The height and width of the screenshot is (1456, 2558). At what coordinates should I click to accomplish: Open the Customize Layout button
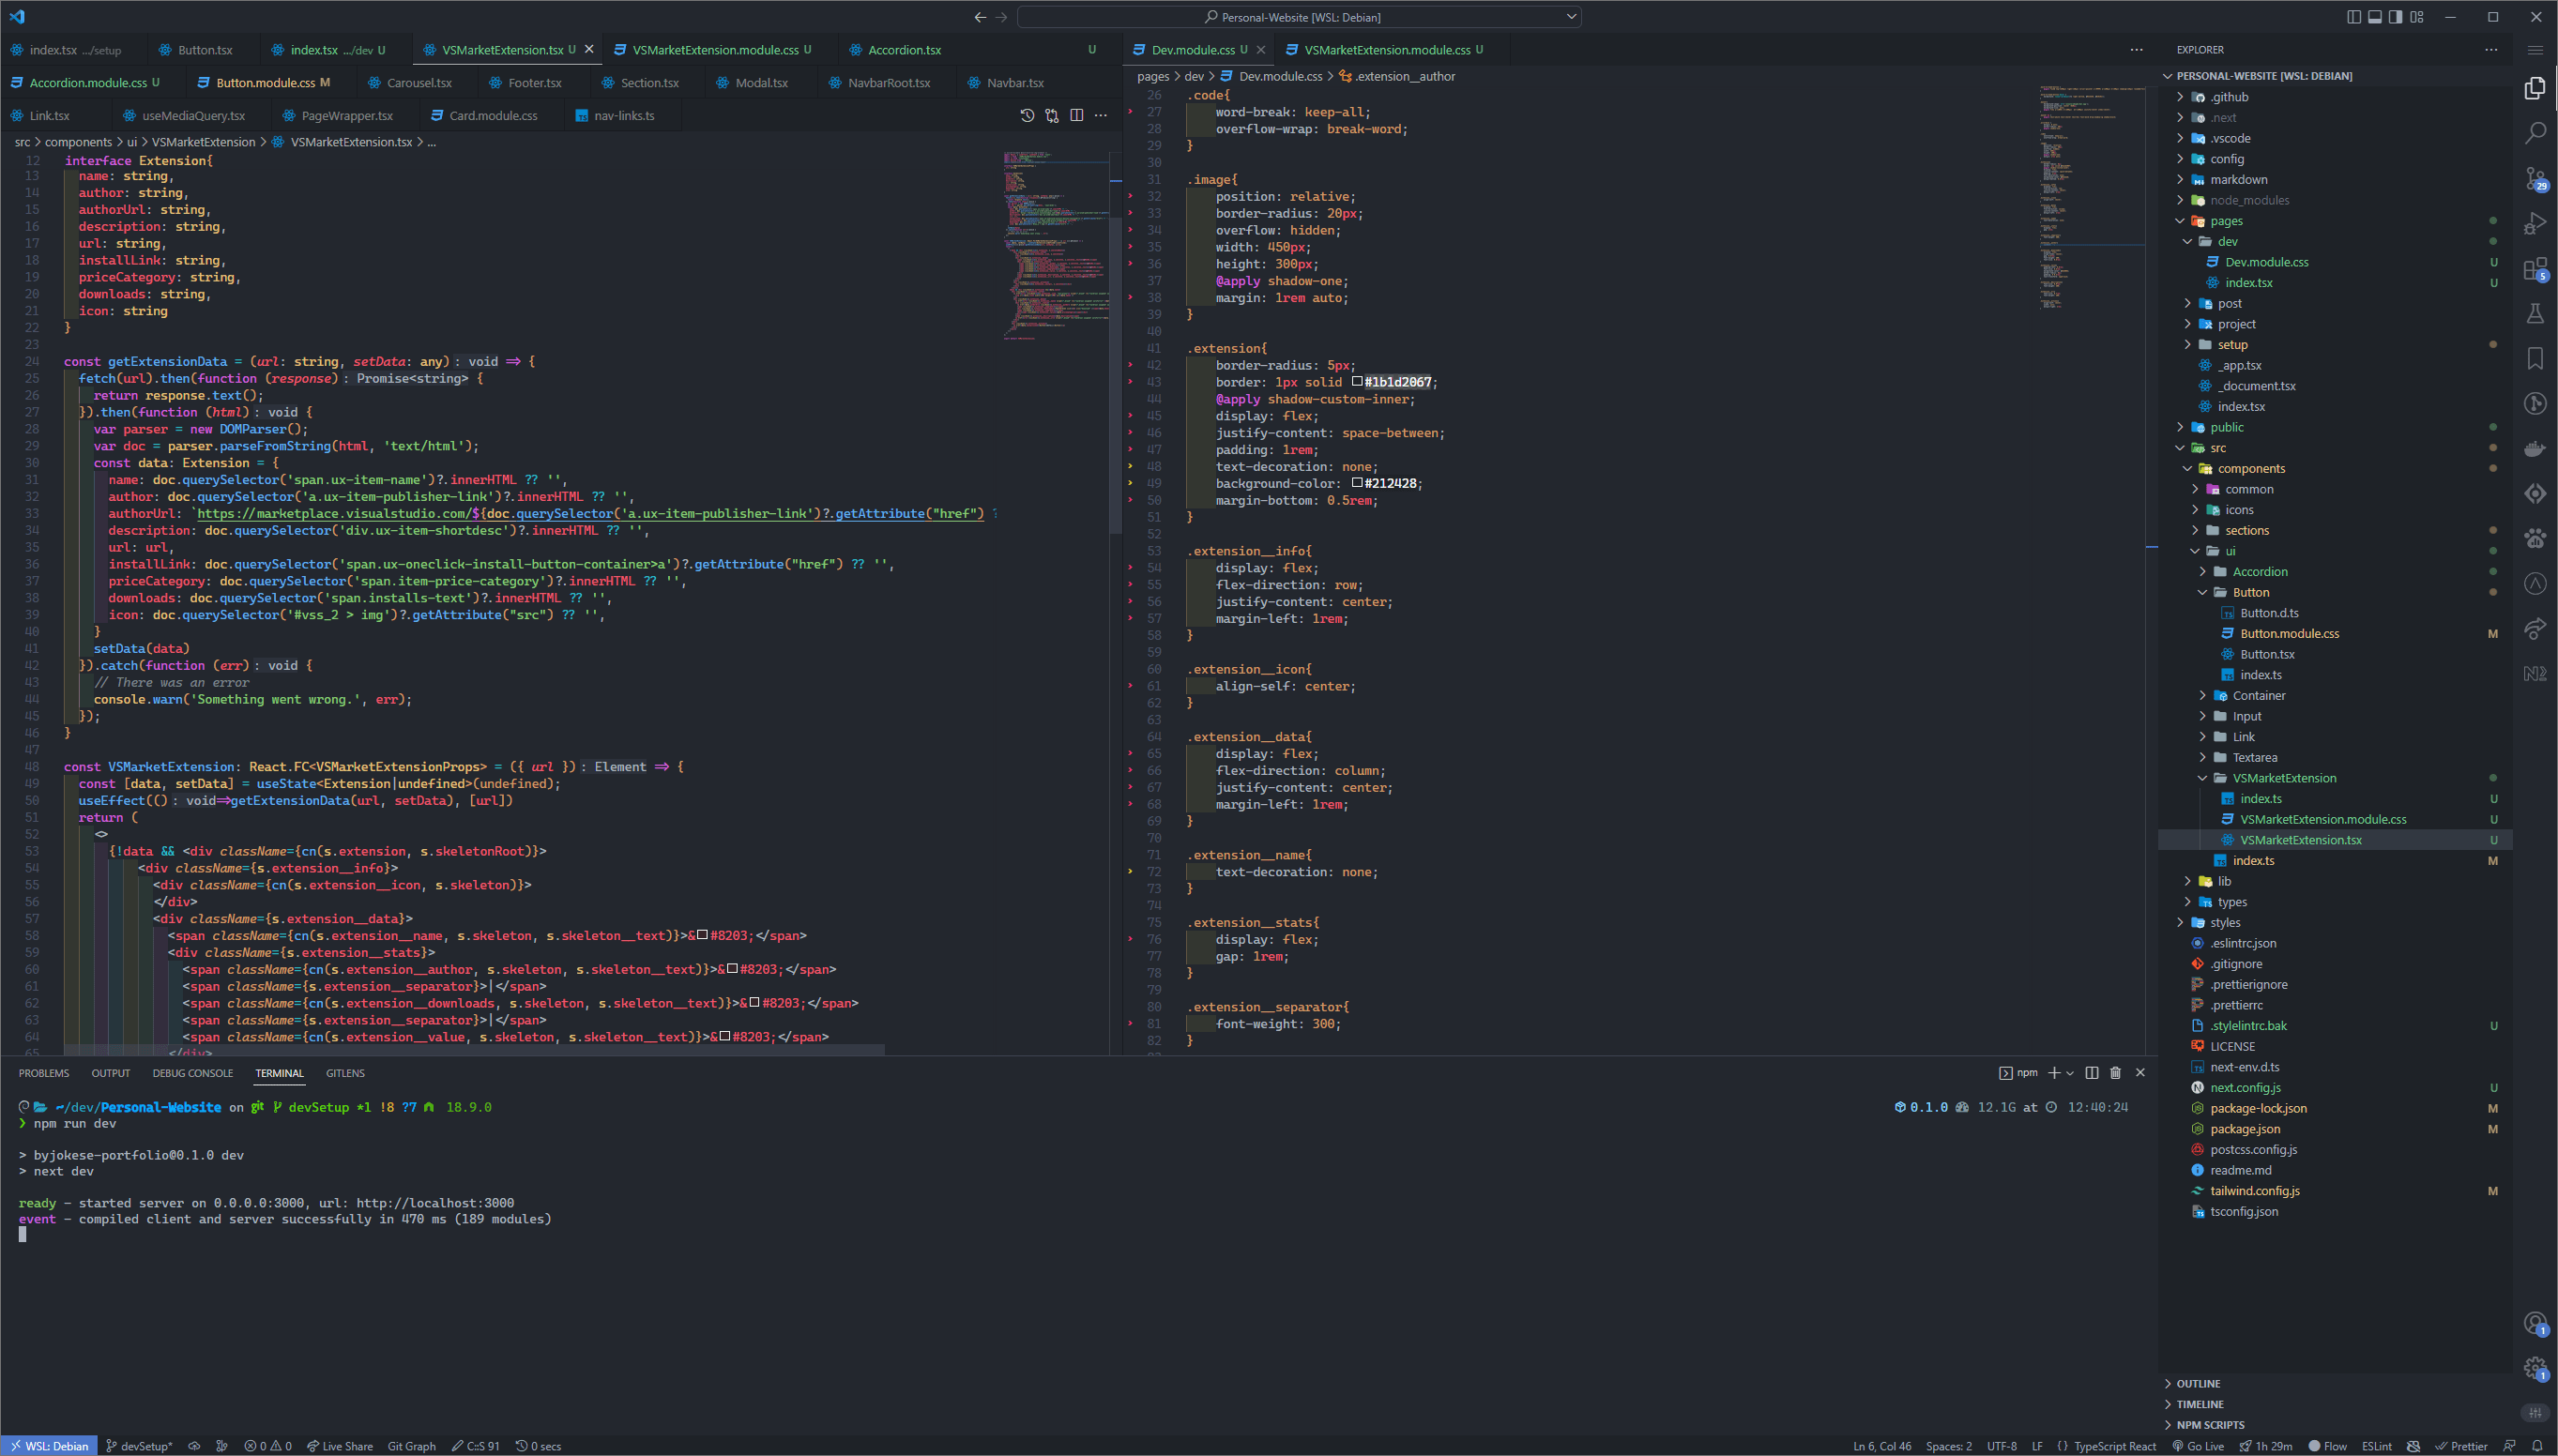pos(2417,17)
